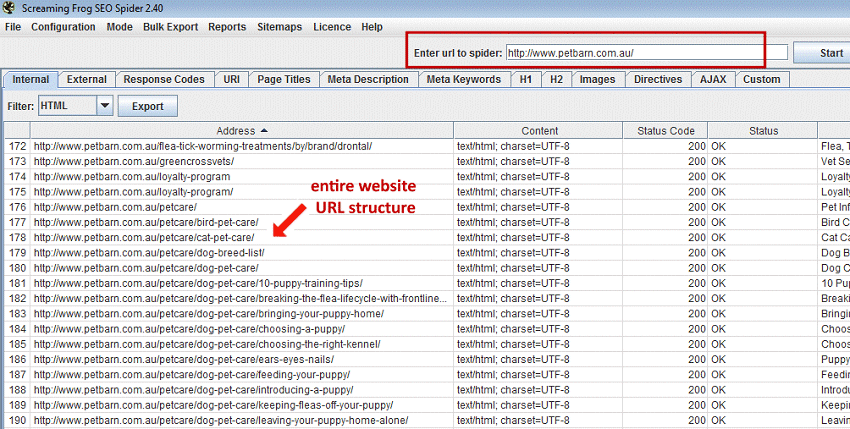
Task: Switch to the URI tab
Action: pyautogui.click(x=231, y=79)
